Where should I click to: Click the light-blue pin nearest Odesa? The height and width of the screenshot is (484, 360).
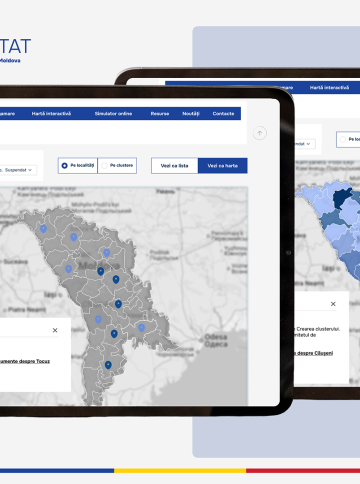tap(141, 328)
